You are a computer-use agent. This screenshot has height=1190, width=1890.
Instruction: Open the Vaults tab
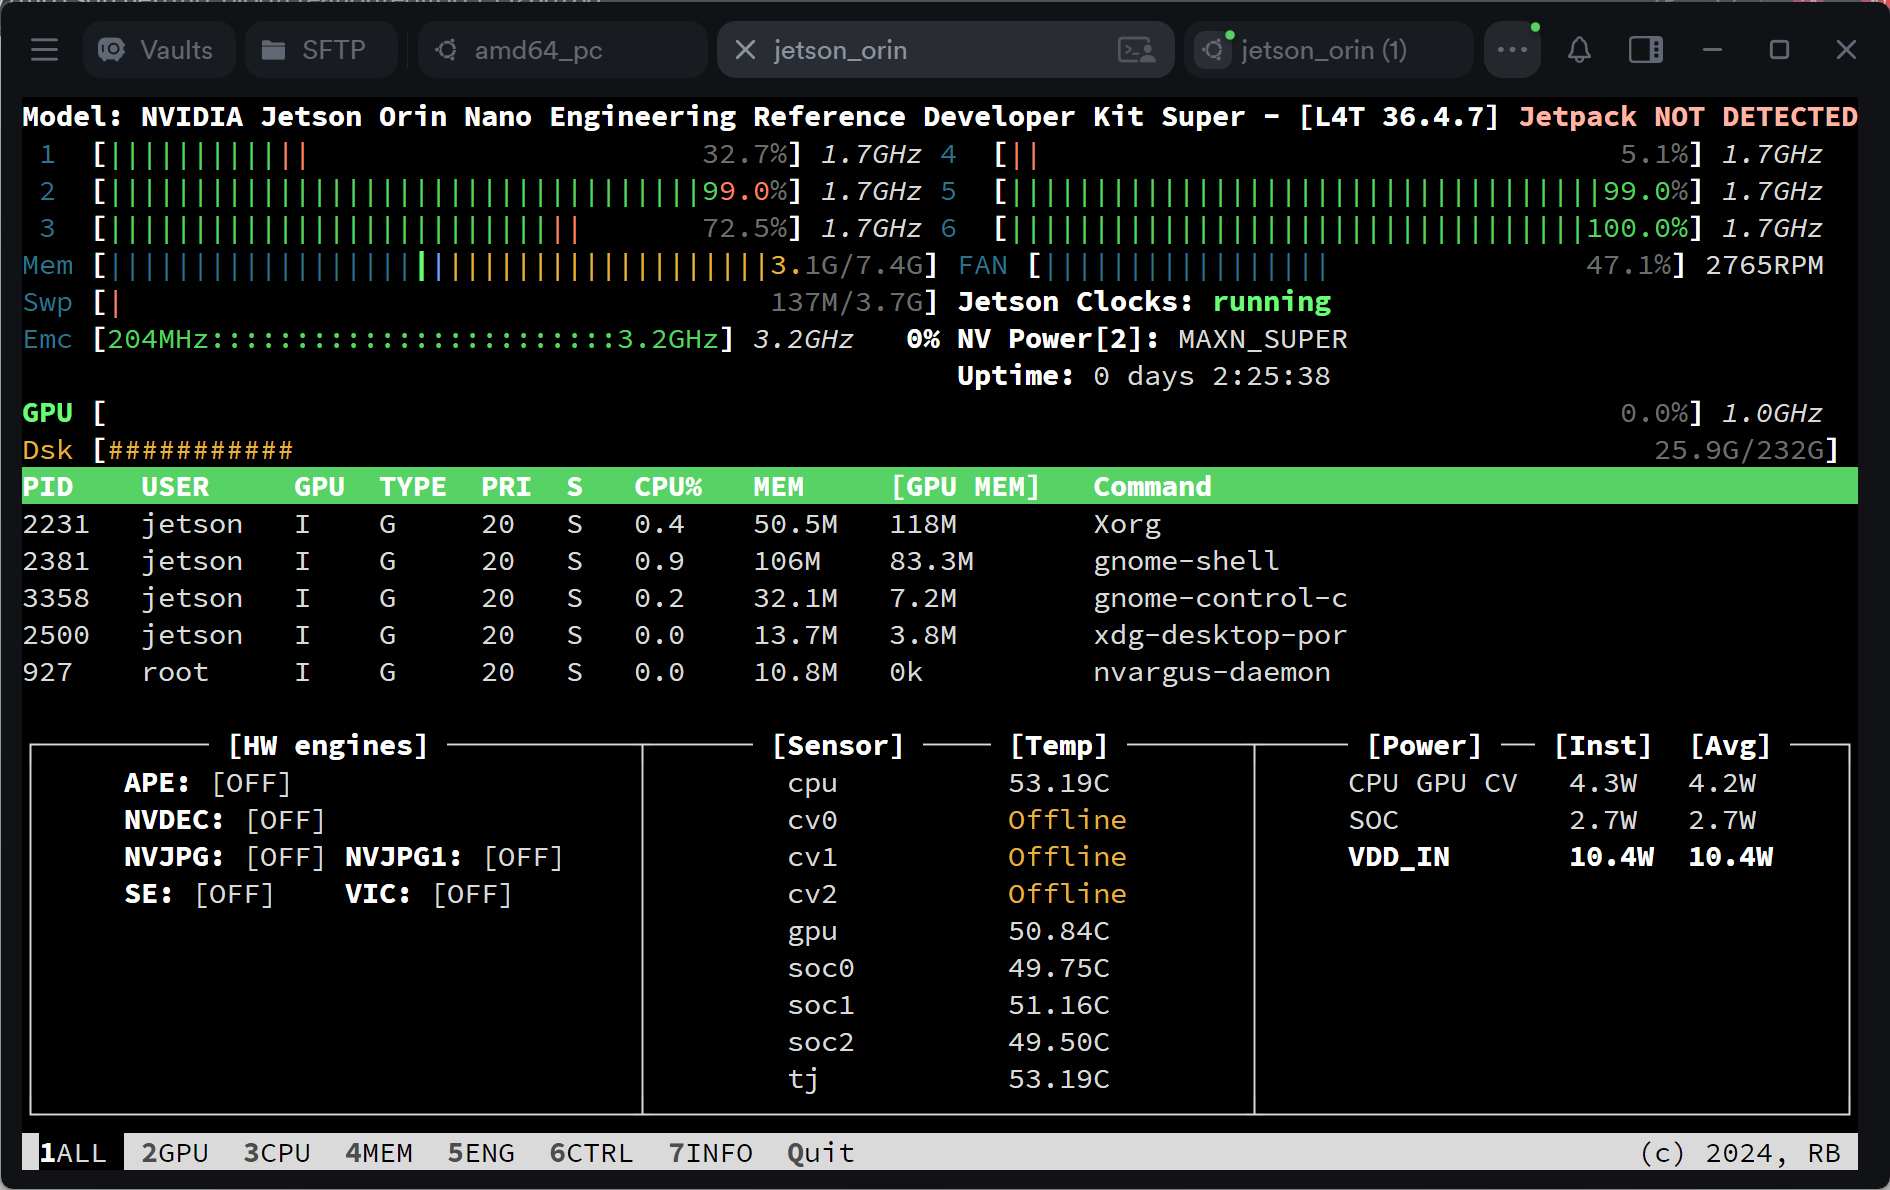(x=159, y=50)
